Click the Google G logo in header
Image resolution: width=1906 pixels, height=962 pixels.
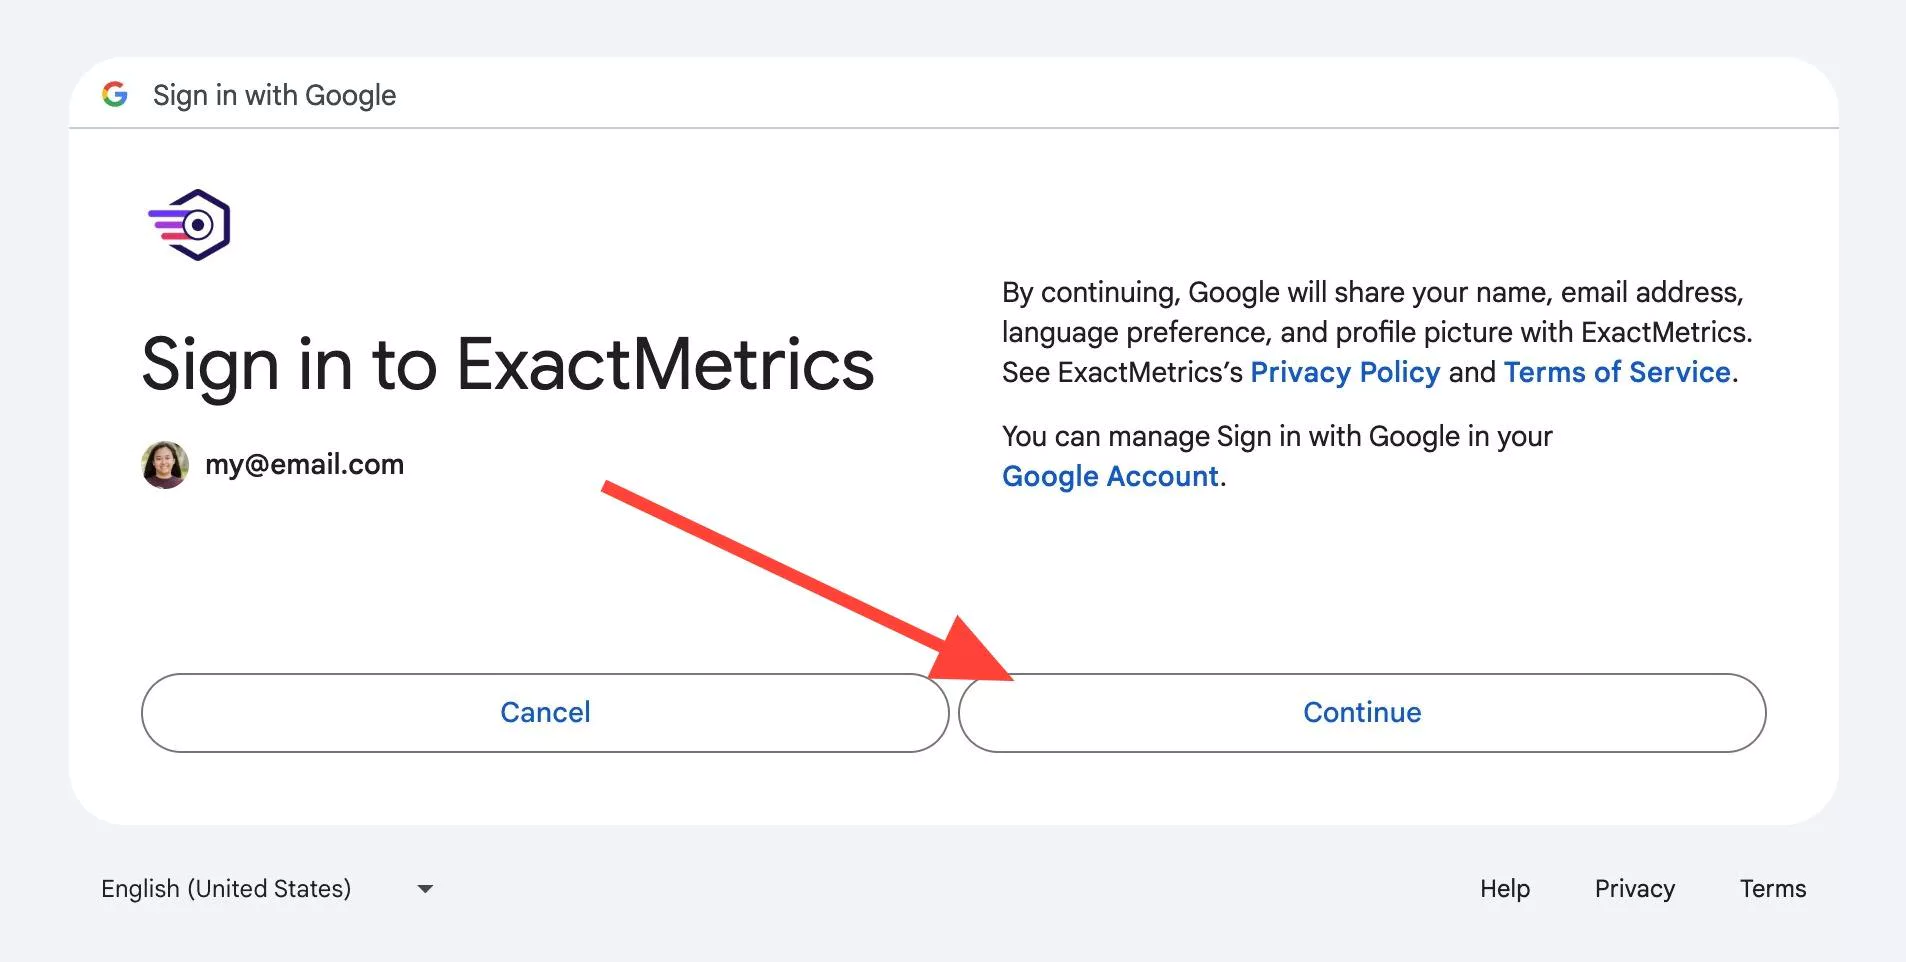pos(115,95)
